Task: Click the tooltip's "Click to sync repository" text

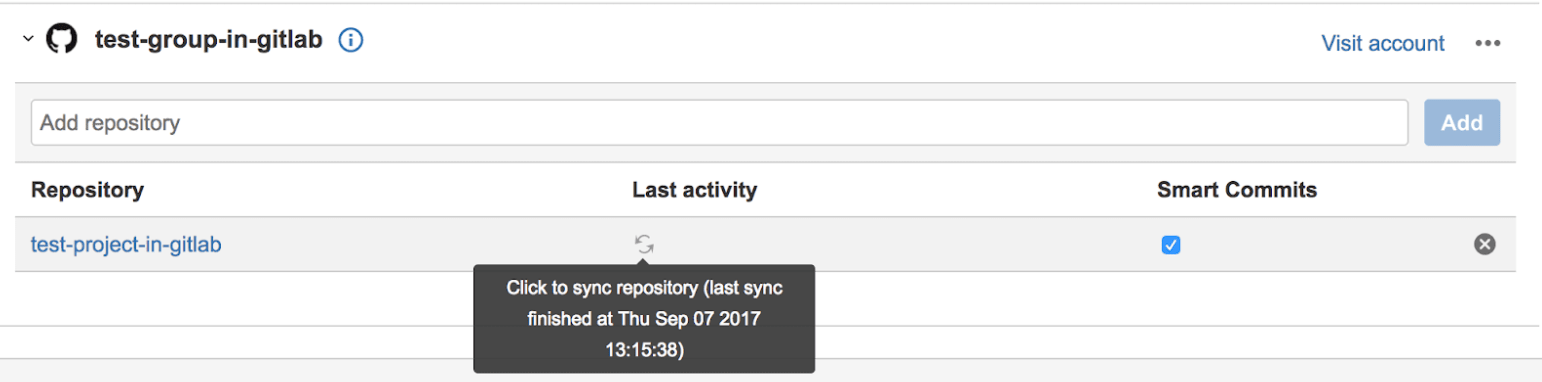Action: pos(601,288)
